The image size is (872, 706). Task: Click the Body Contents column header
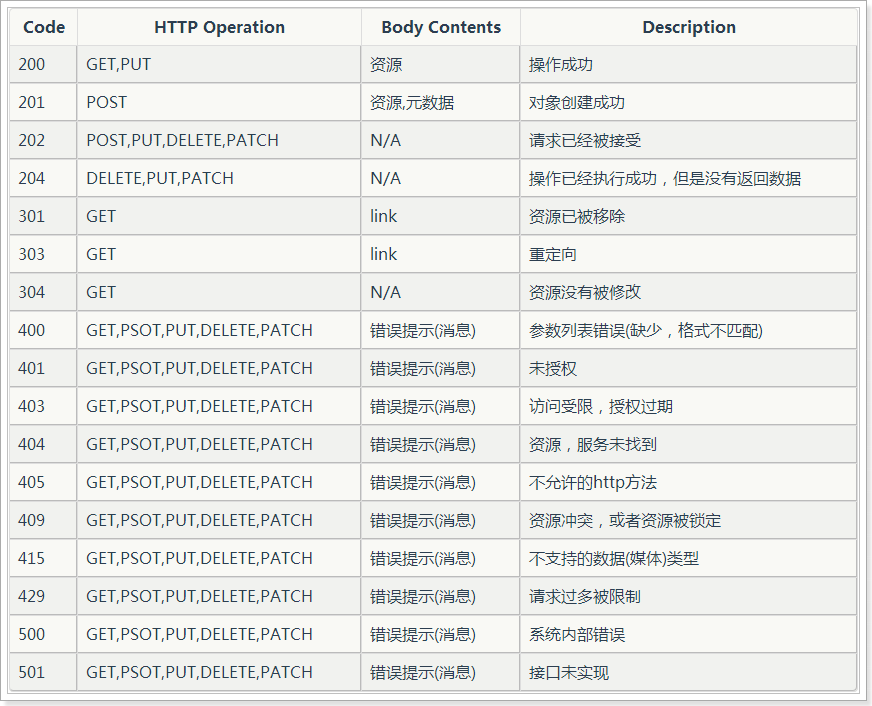pos(440,27)
